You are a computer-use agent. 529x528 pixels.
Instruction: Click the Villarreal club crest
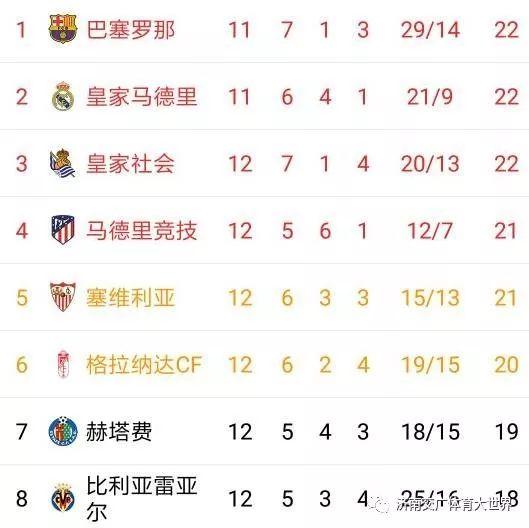pos(63,498)
